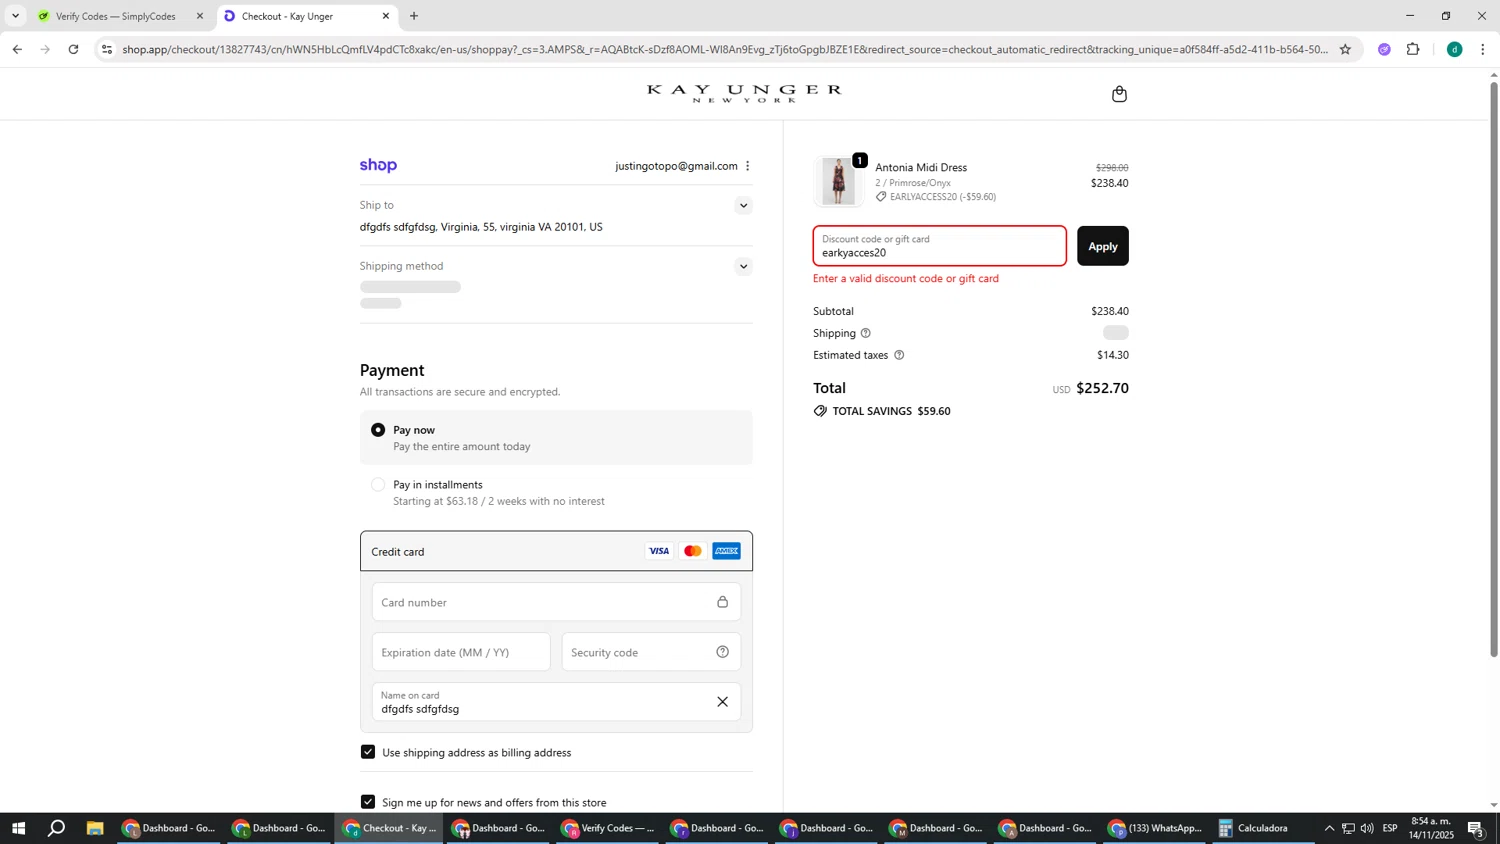Select the Pay now radio option
The width and height of the screenshot is (1500, 844).
(x=378, y=430)
